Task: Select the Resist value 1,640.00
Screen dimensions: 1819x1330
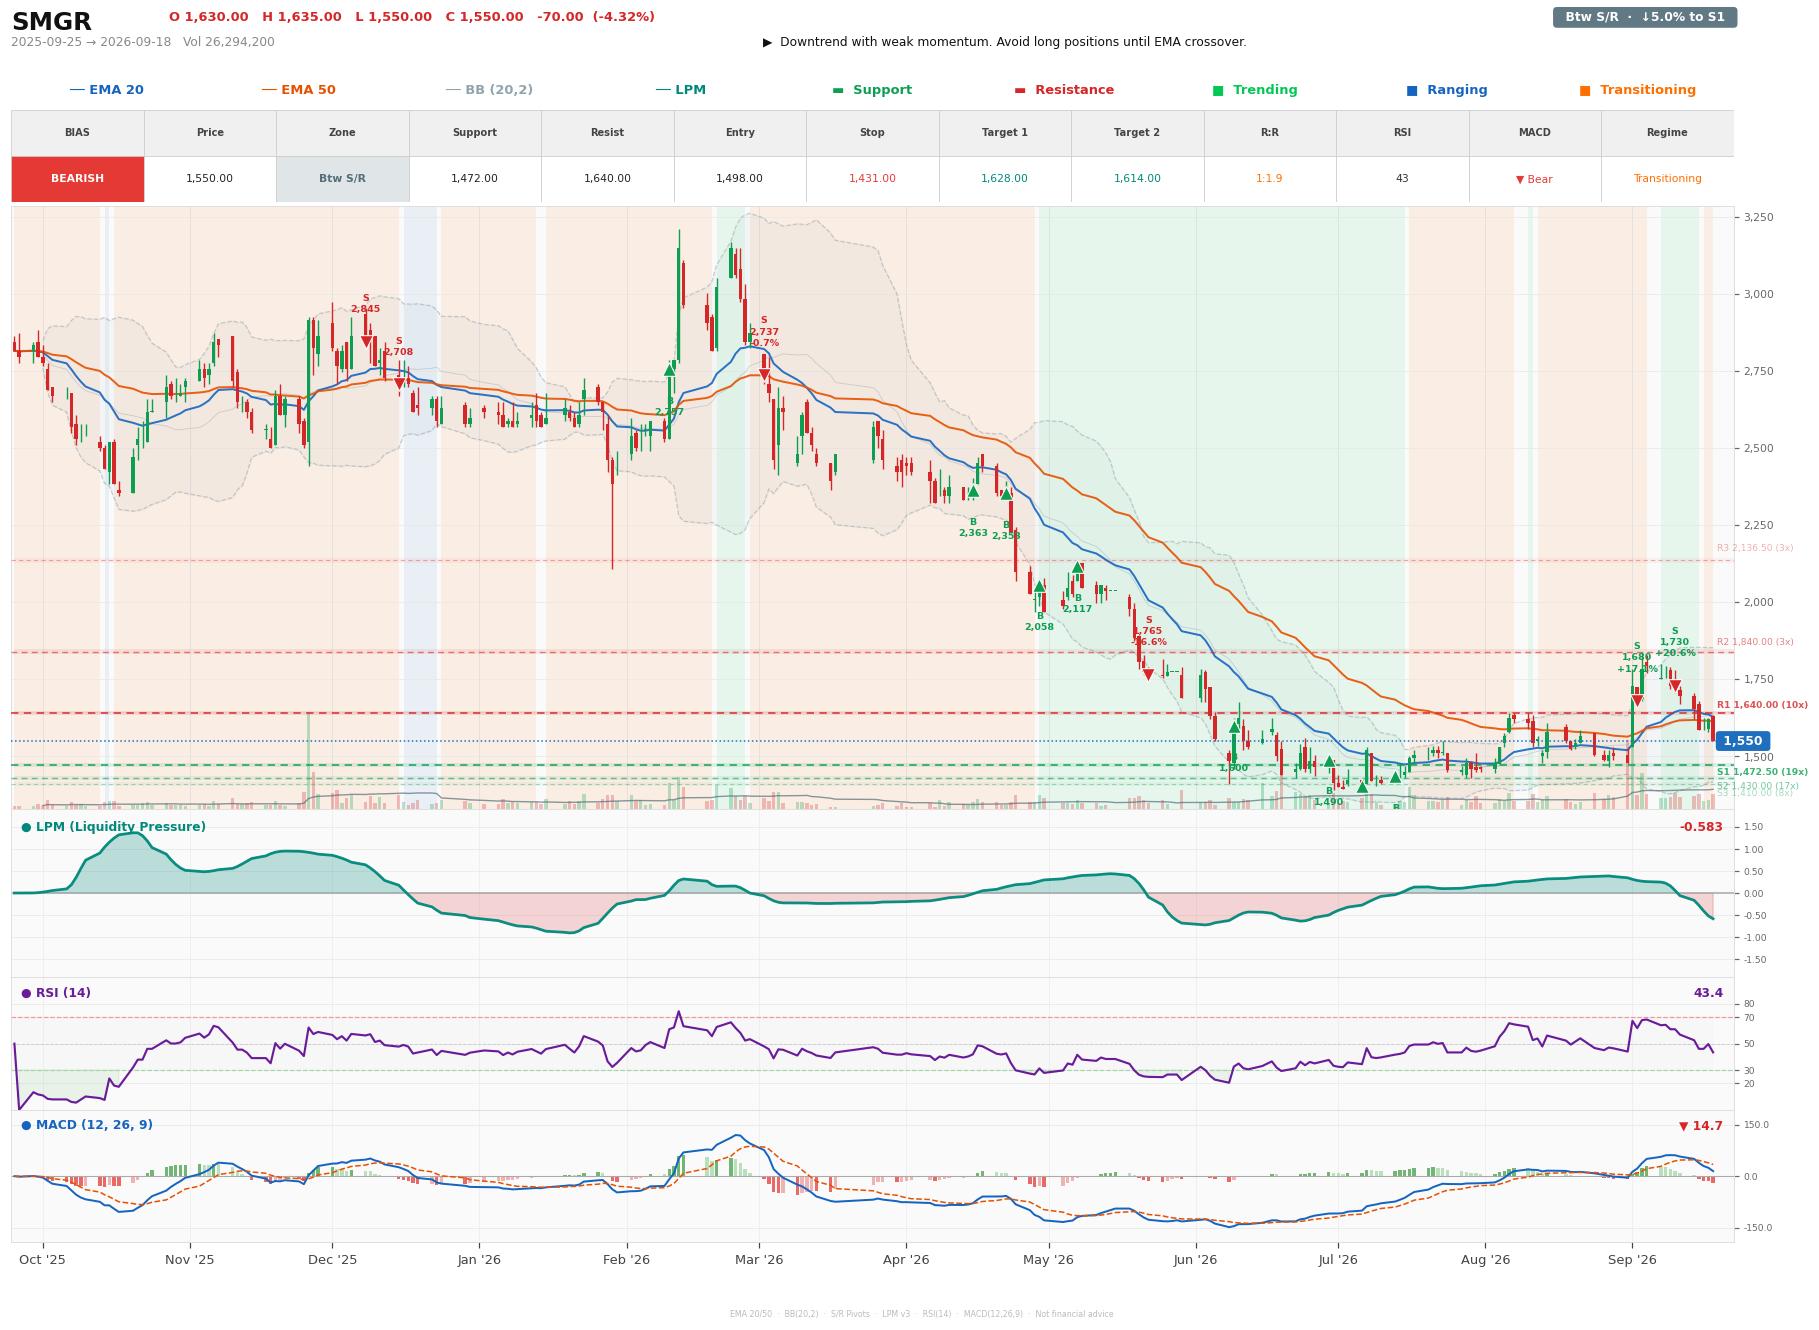Action: click(x=608, y=179)
